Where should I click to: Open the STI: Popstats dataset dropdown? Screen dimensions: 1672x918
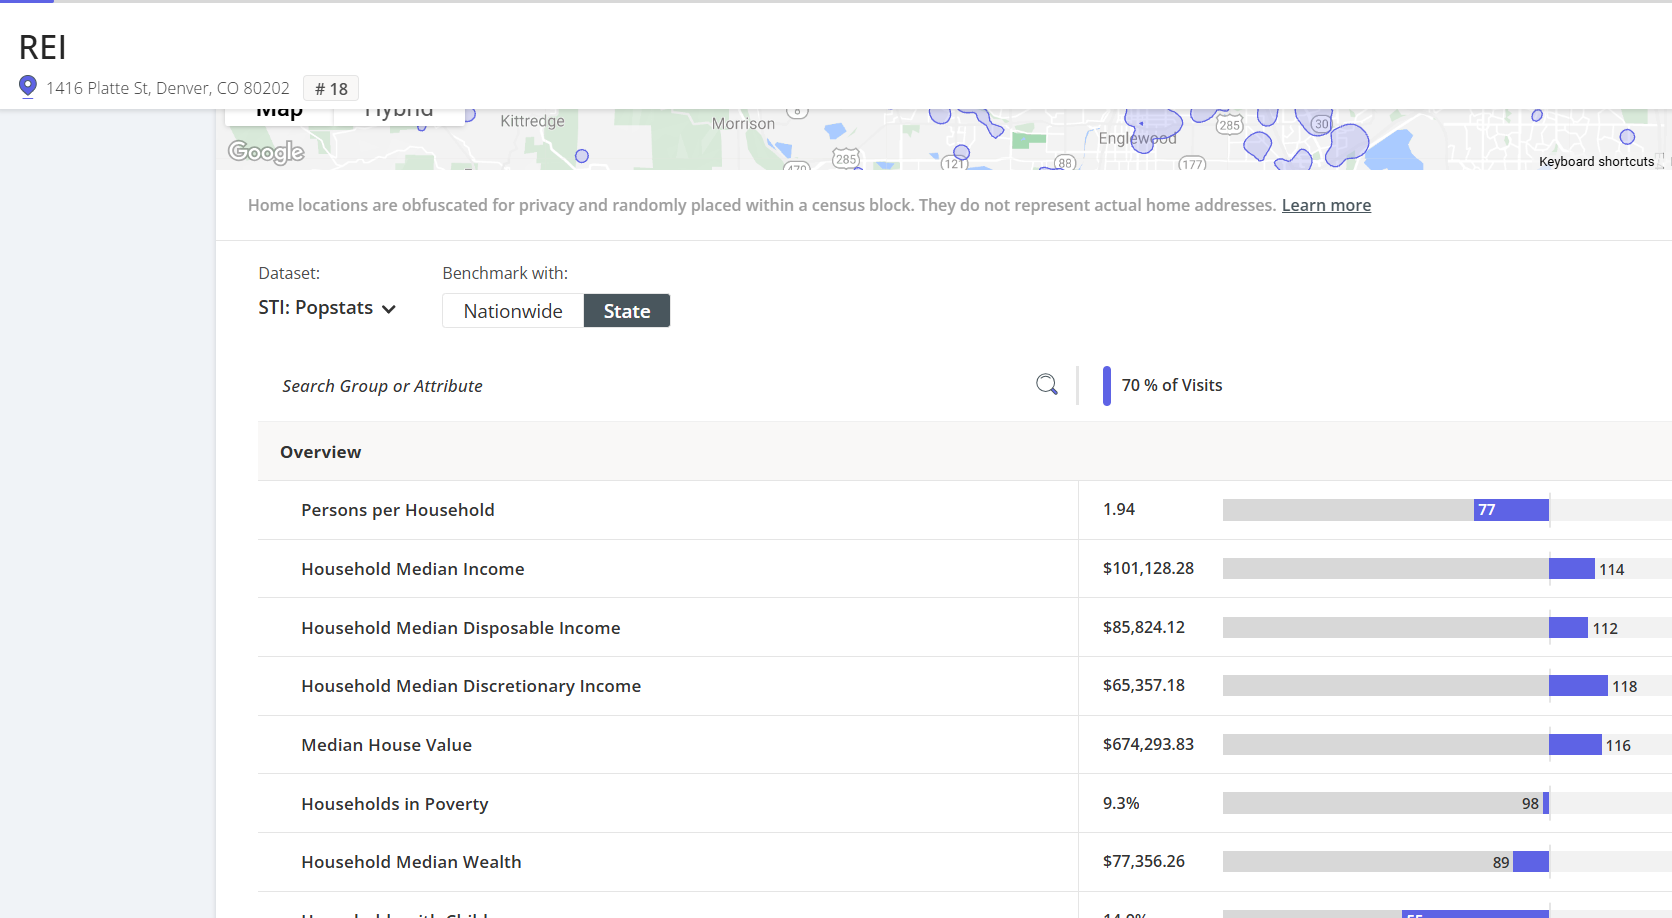pos(327,308)
